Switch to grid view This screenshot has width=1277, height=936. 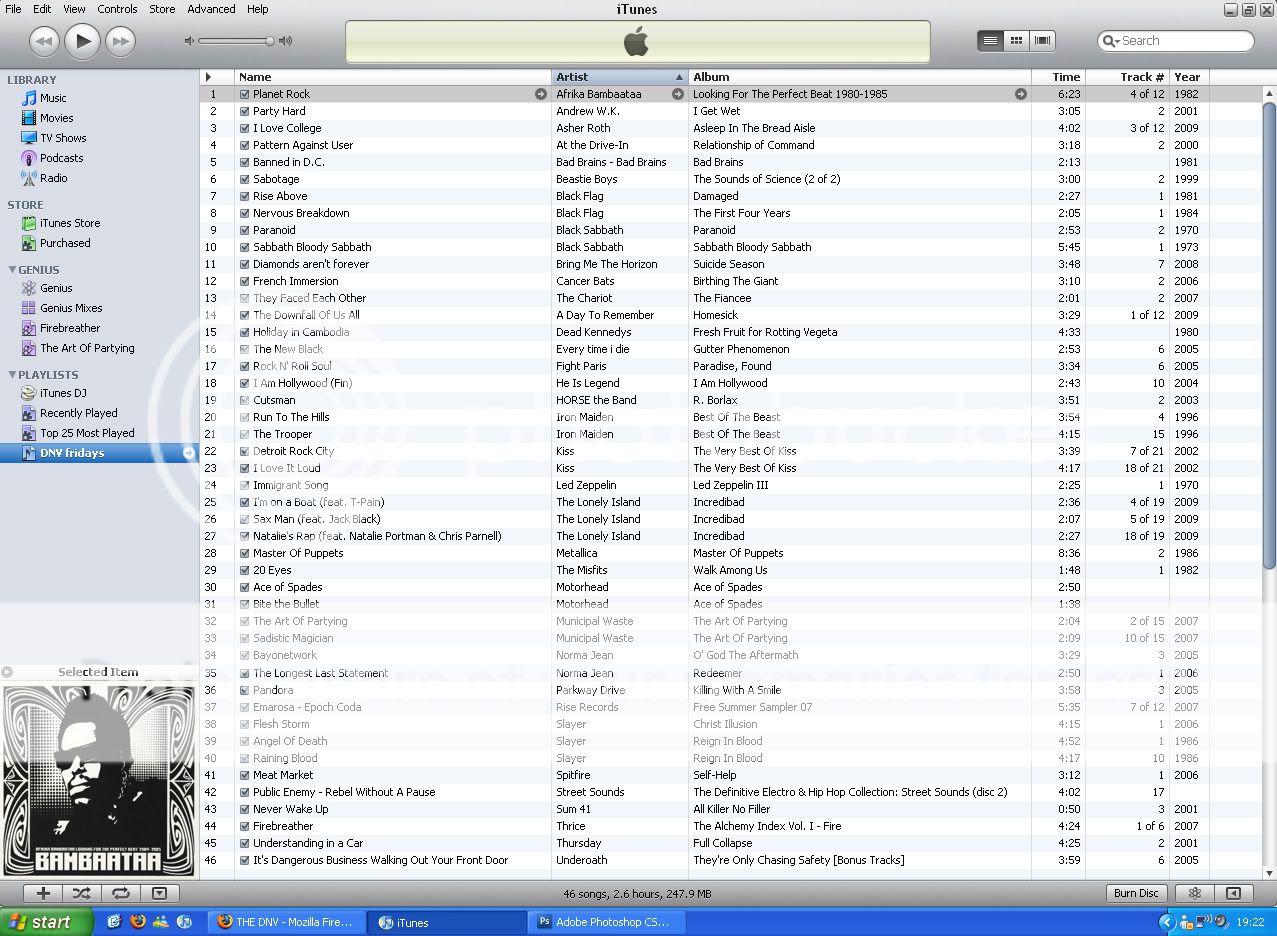1016,41
